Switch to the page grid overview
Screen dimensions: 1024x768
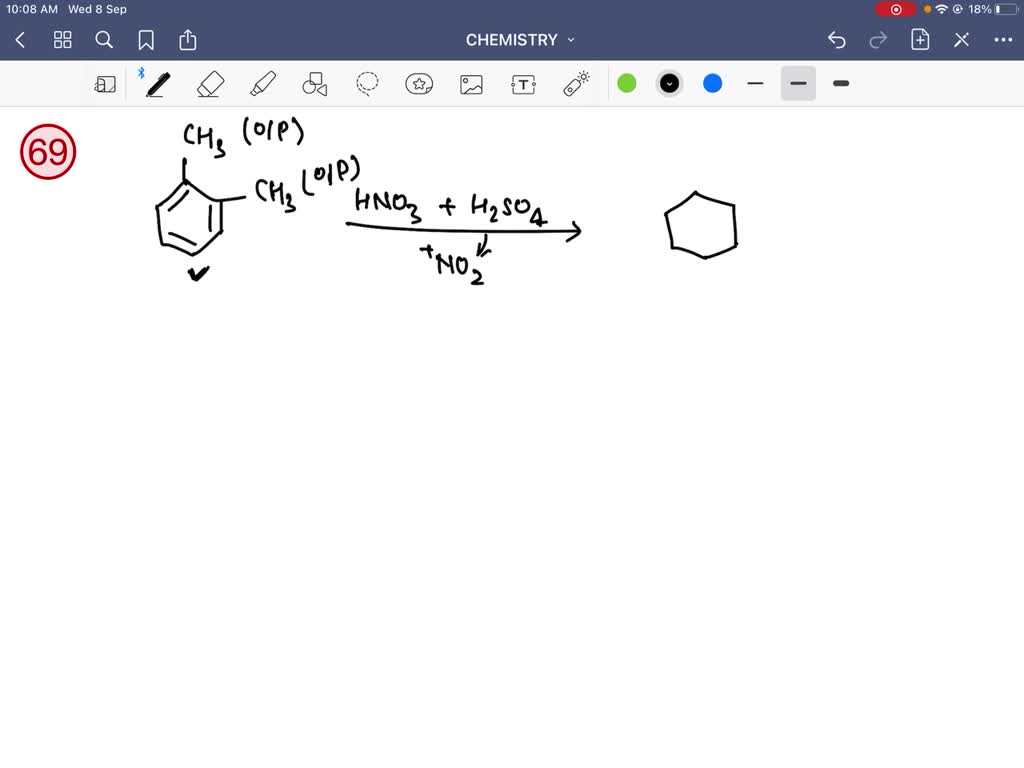pos(62,40)
